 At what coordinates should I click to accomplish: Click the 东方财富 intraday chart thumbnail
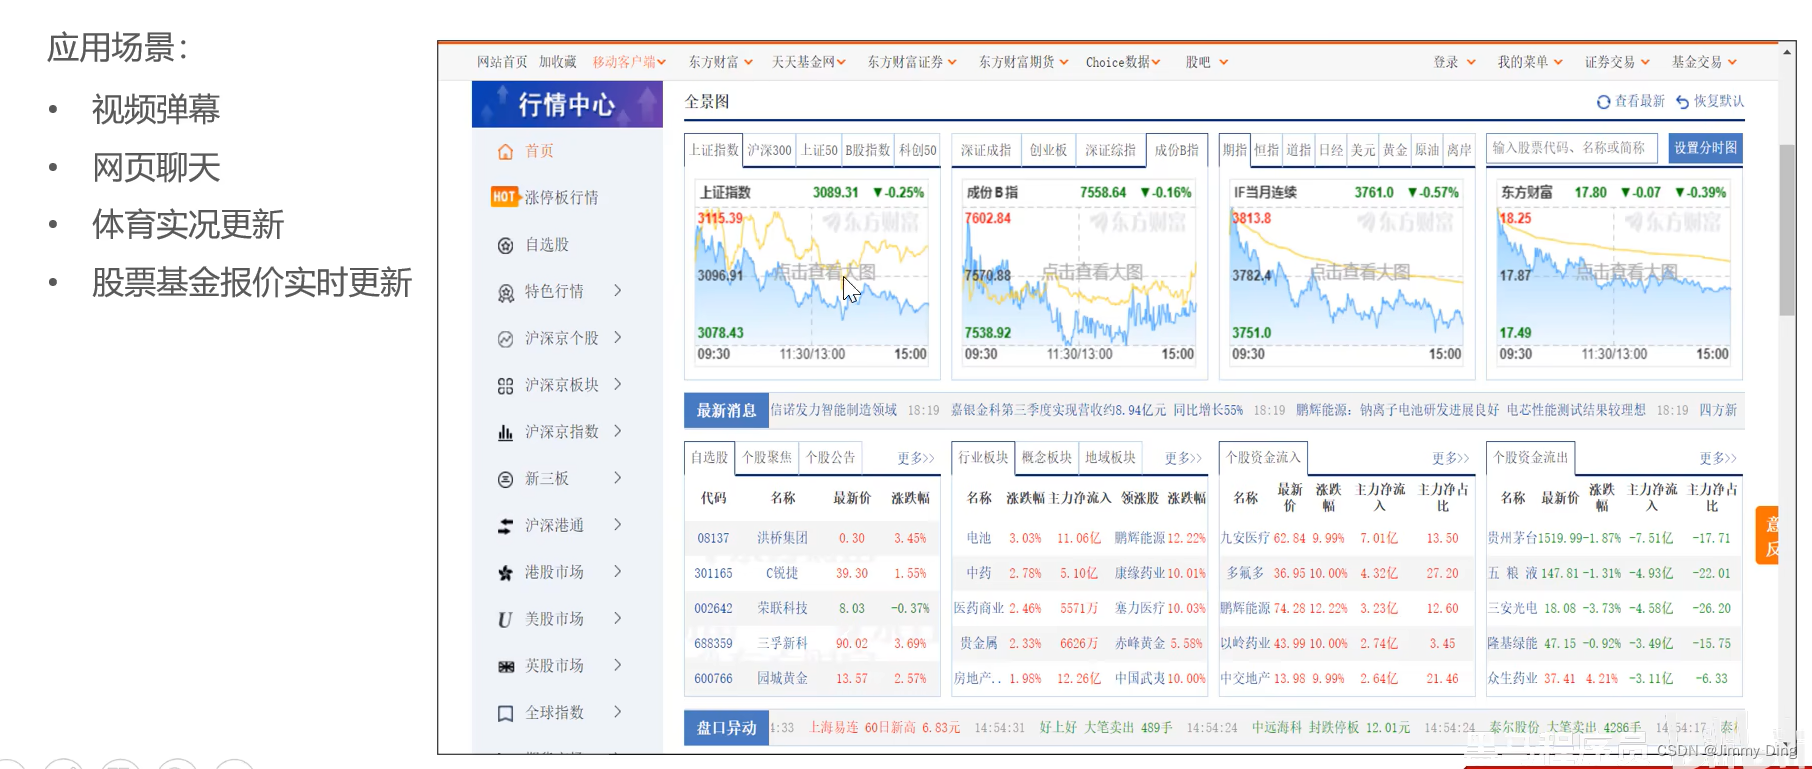[x=1614, y=274]
